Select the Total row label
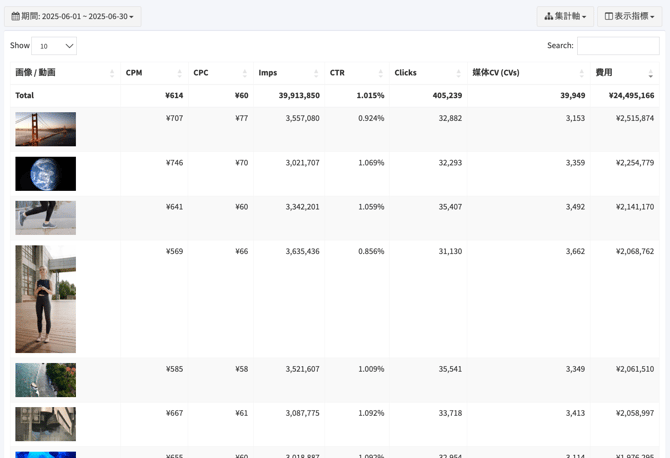The height and width of the screenshot is (458, 670). point(24,95)
